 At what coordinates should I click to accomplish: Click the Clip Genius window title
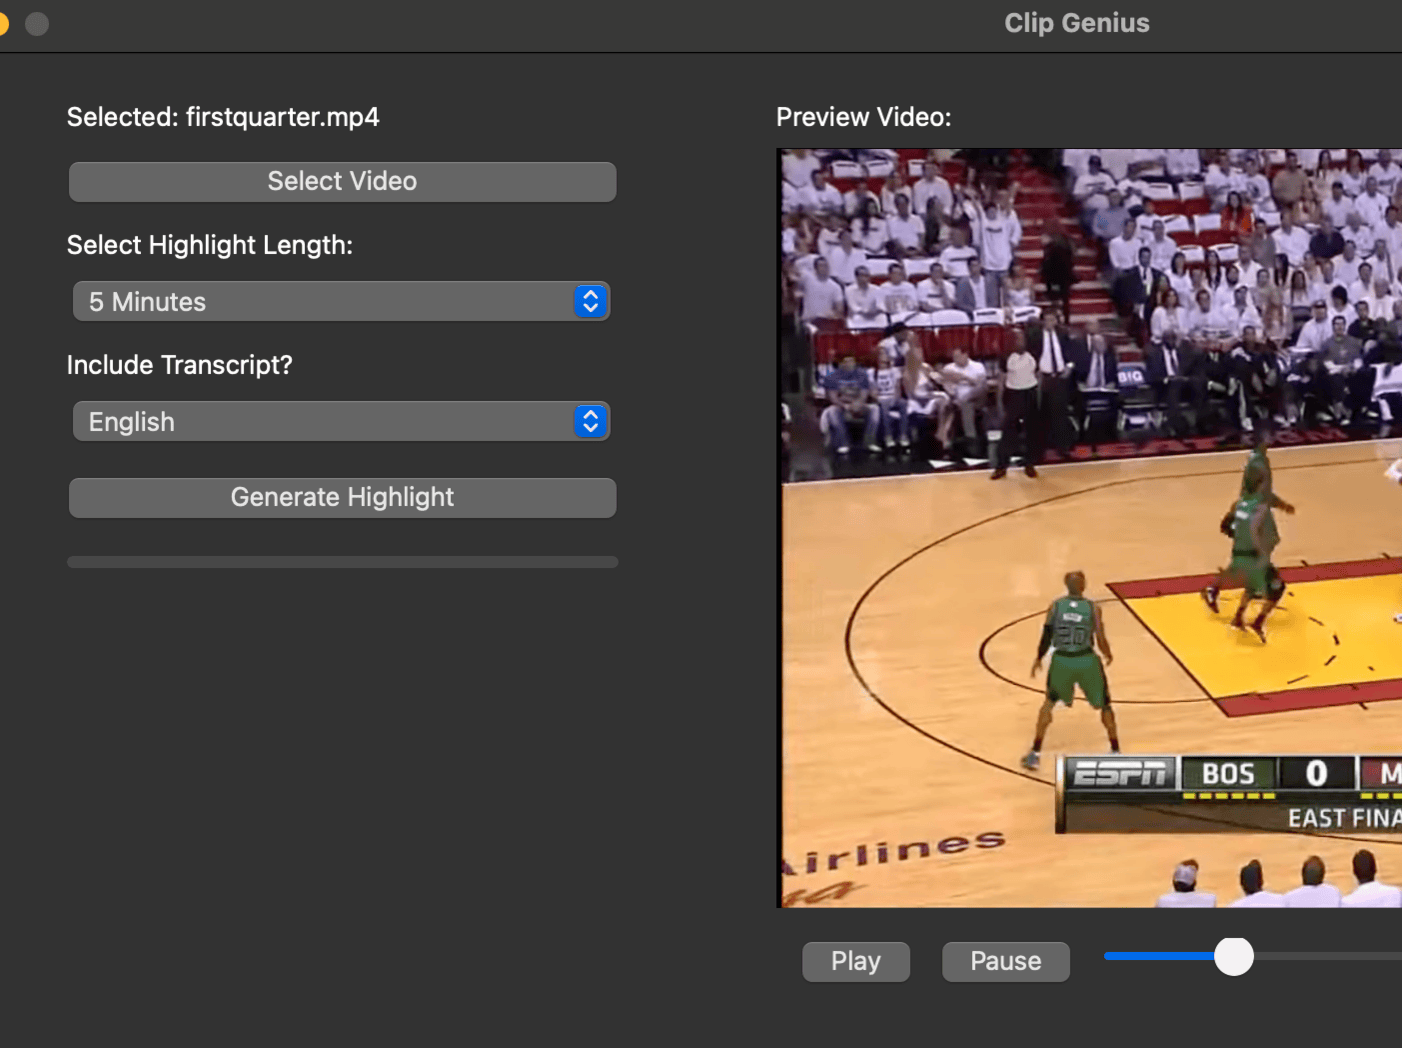(x=1077, y=23)
